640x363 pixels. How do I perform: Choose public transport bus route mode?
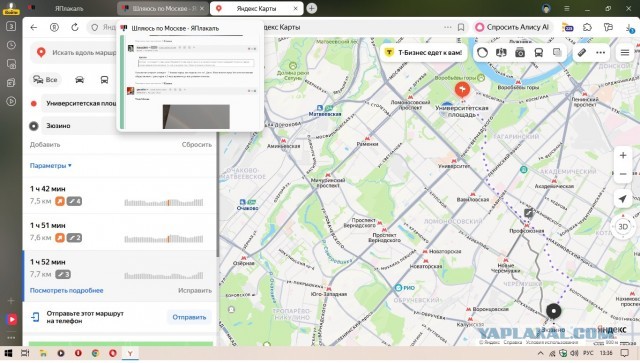104,80
